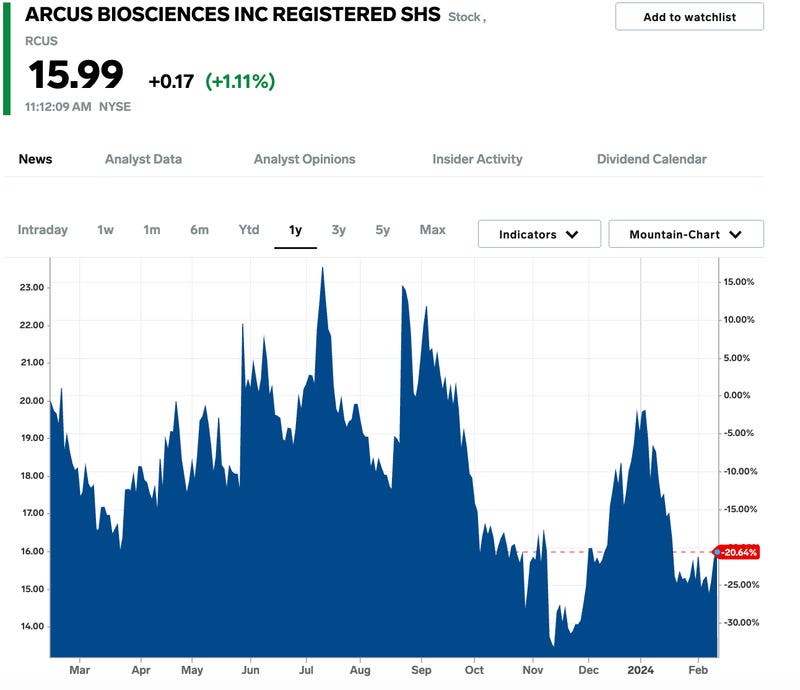800x690 pixels.
Task: Switch chart range to 1w
Action: tap(105, 230)
